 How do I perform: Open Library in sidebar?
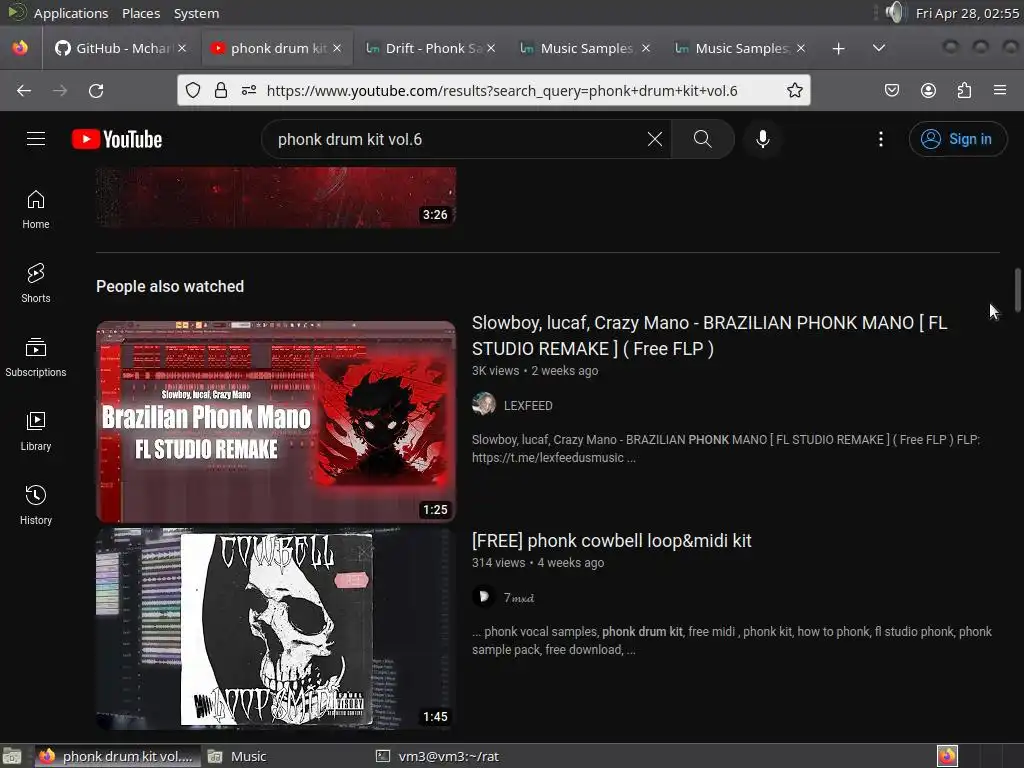pos(36,431)
